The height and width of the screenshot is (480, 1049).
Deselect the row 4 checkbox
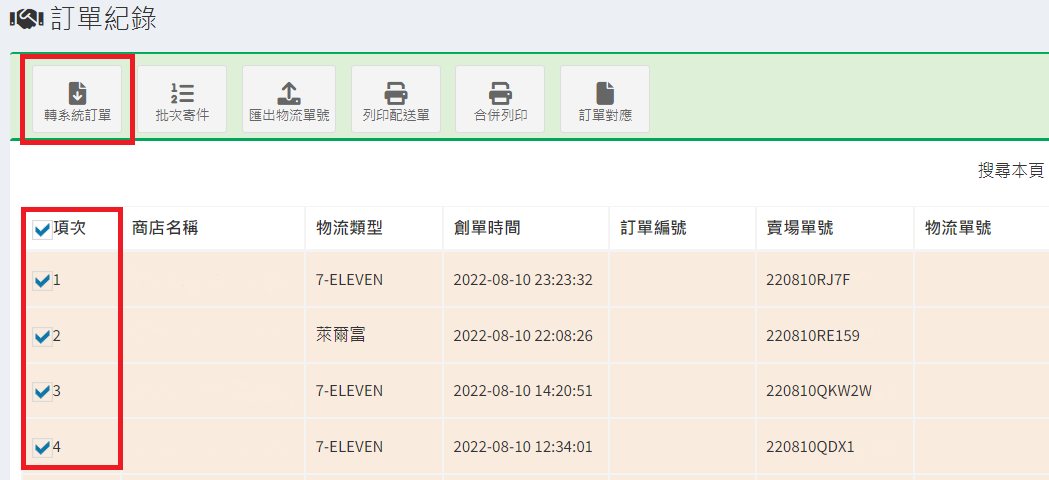(x=43, y=448)
